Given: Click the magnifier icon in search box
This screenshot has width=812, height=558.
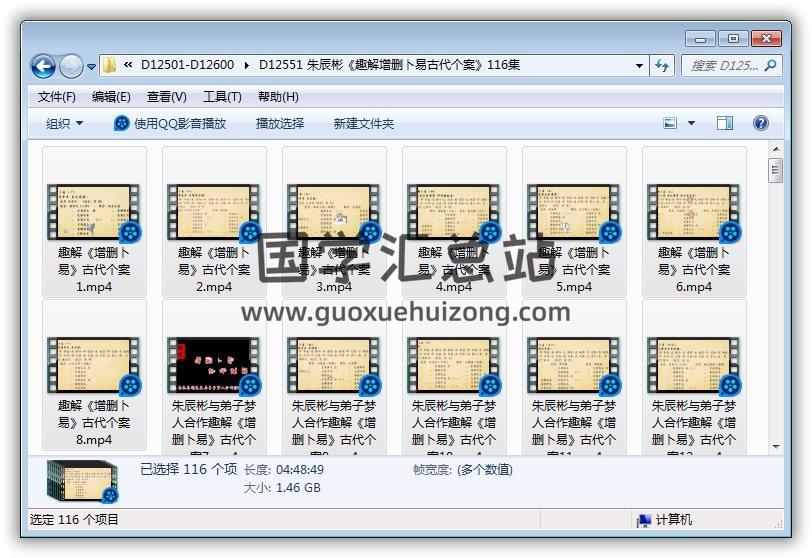Looking at the screenshot, I should point(771,66).
